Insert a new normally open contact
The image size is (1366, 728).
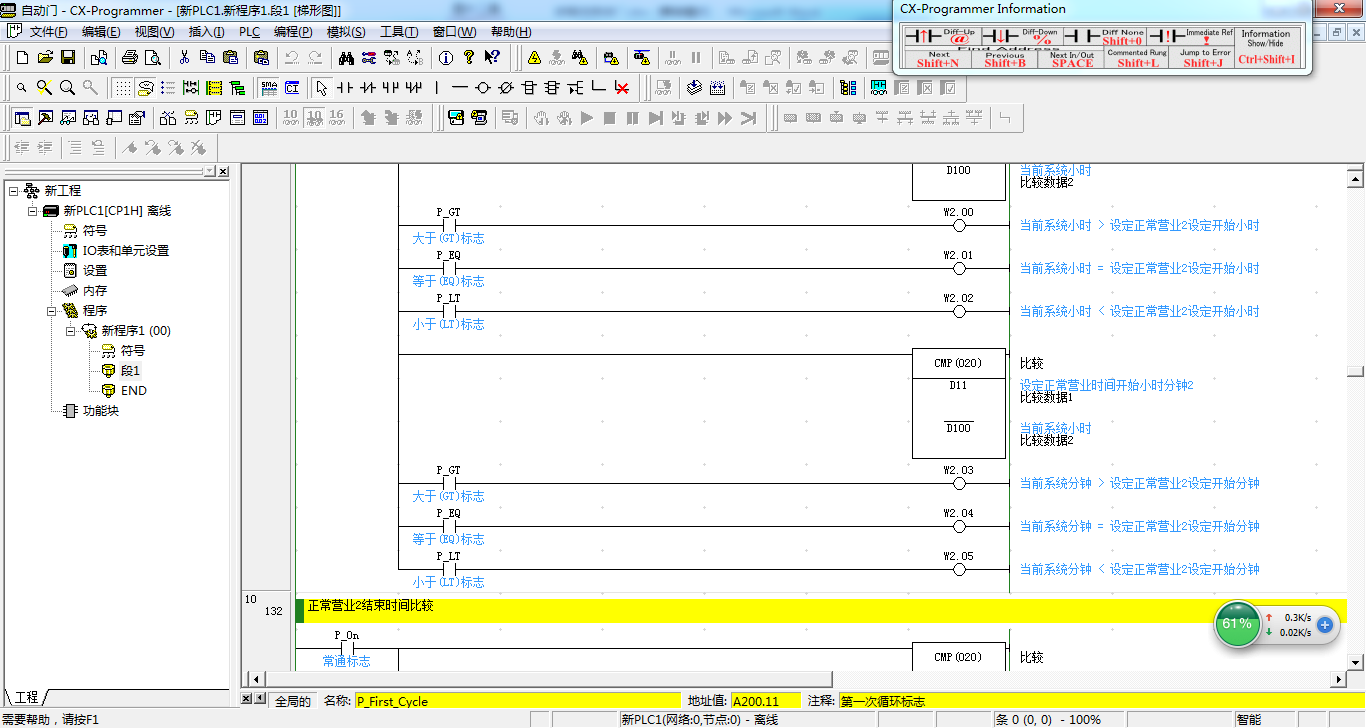(345, 87)
